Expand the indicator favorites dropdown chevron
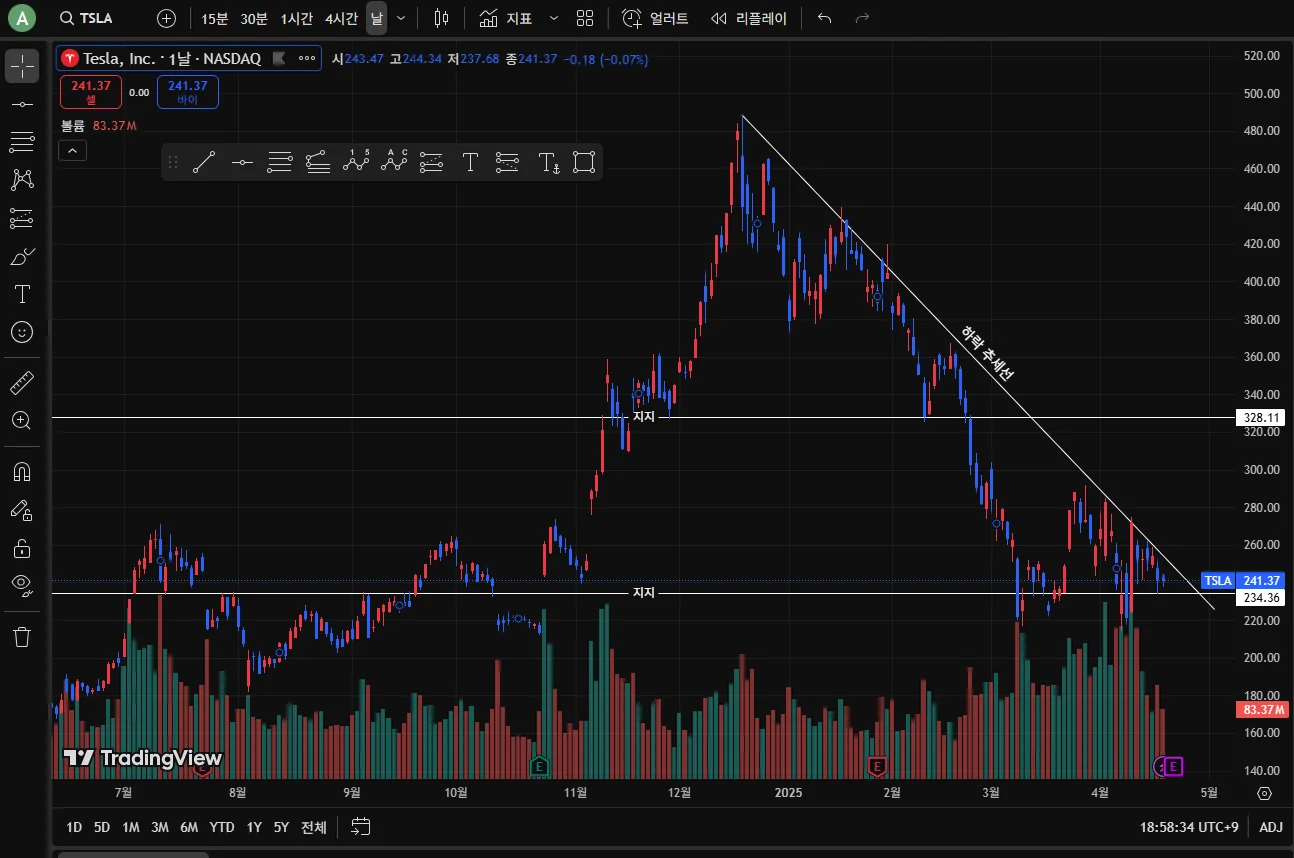Viewport: 1294px width, 858px height. pyautogui.click(x=554, y=18)
